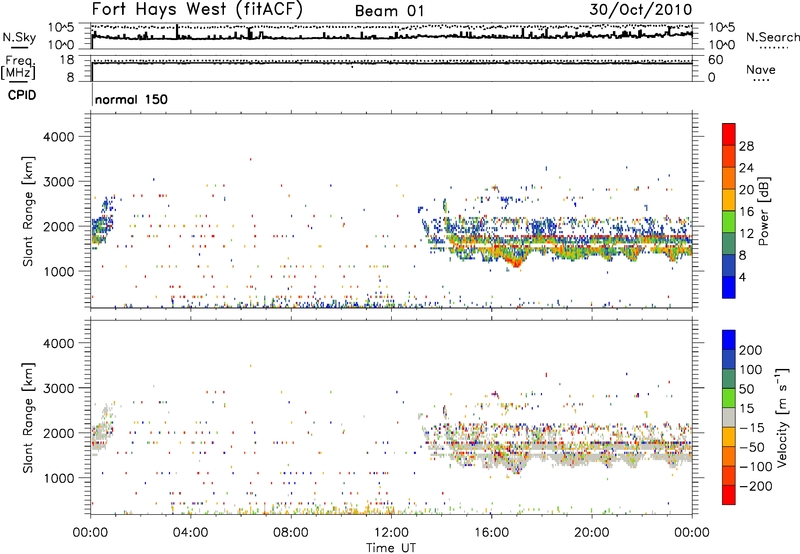Click the strong orange echo near 17:00 in power panel

coord(516,260)
